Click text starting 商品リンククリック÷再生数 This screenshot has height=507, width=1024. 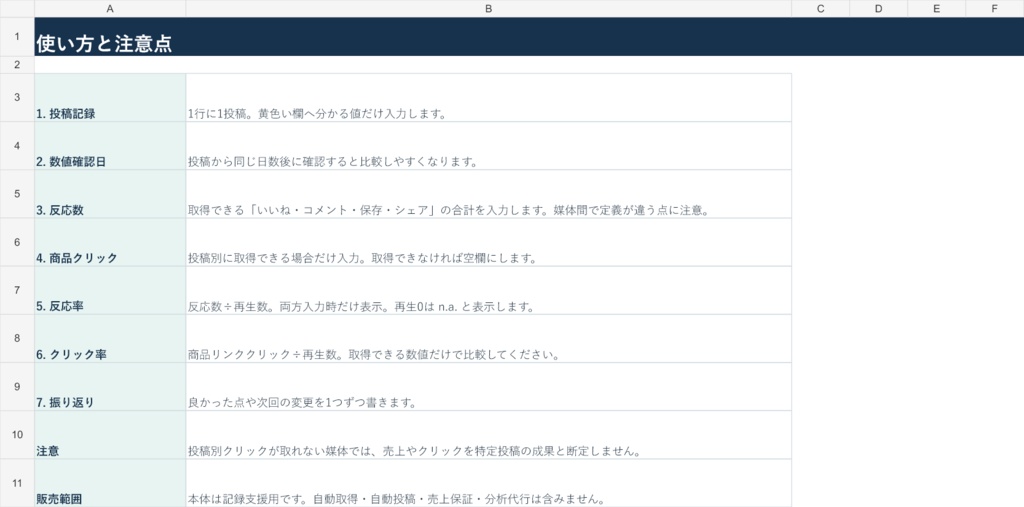pyautogui.click(x=374, y=355)
